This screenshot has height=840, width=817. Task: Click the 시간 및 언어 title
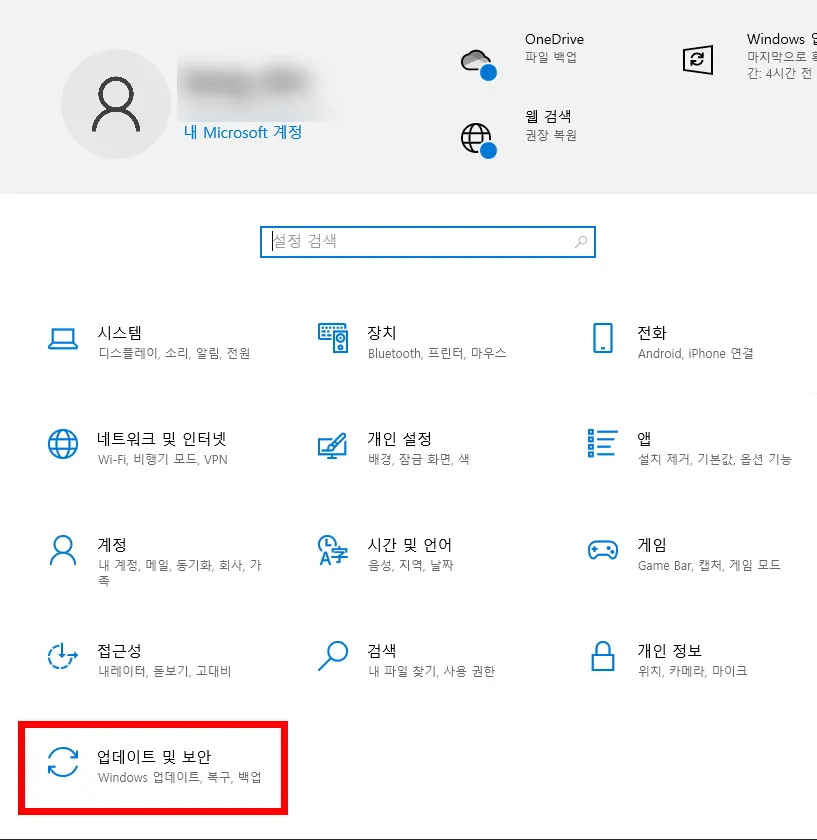point(410,545)
